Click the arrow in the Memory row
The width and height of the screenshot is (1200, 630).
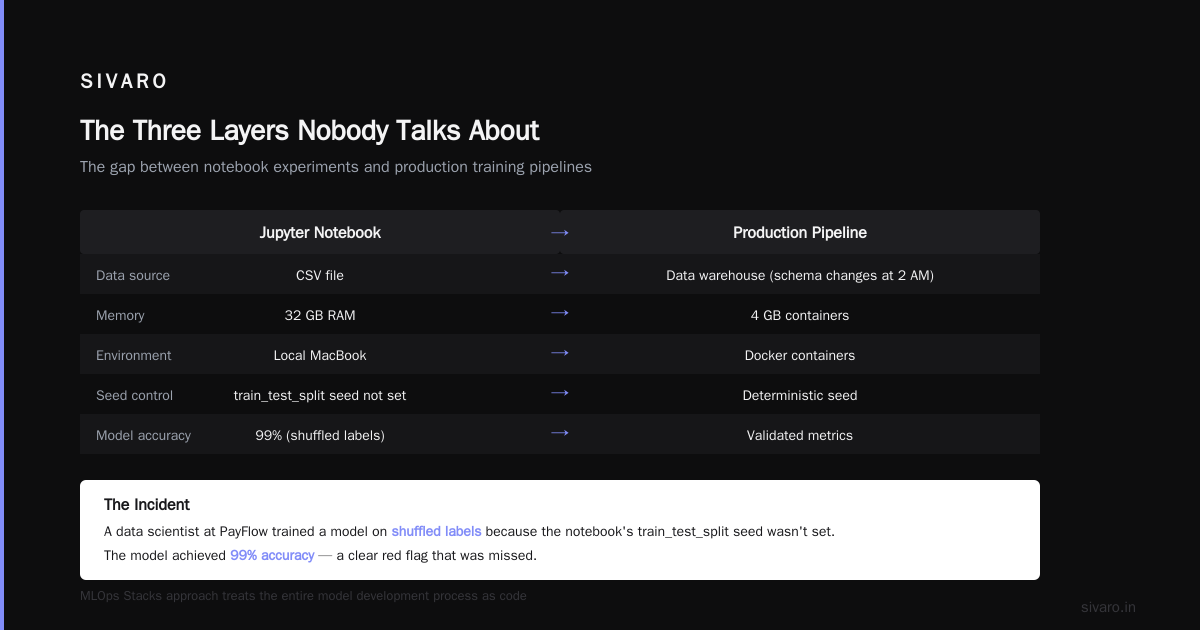(x=560, y=313)
